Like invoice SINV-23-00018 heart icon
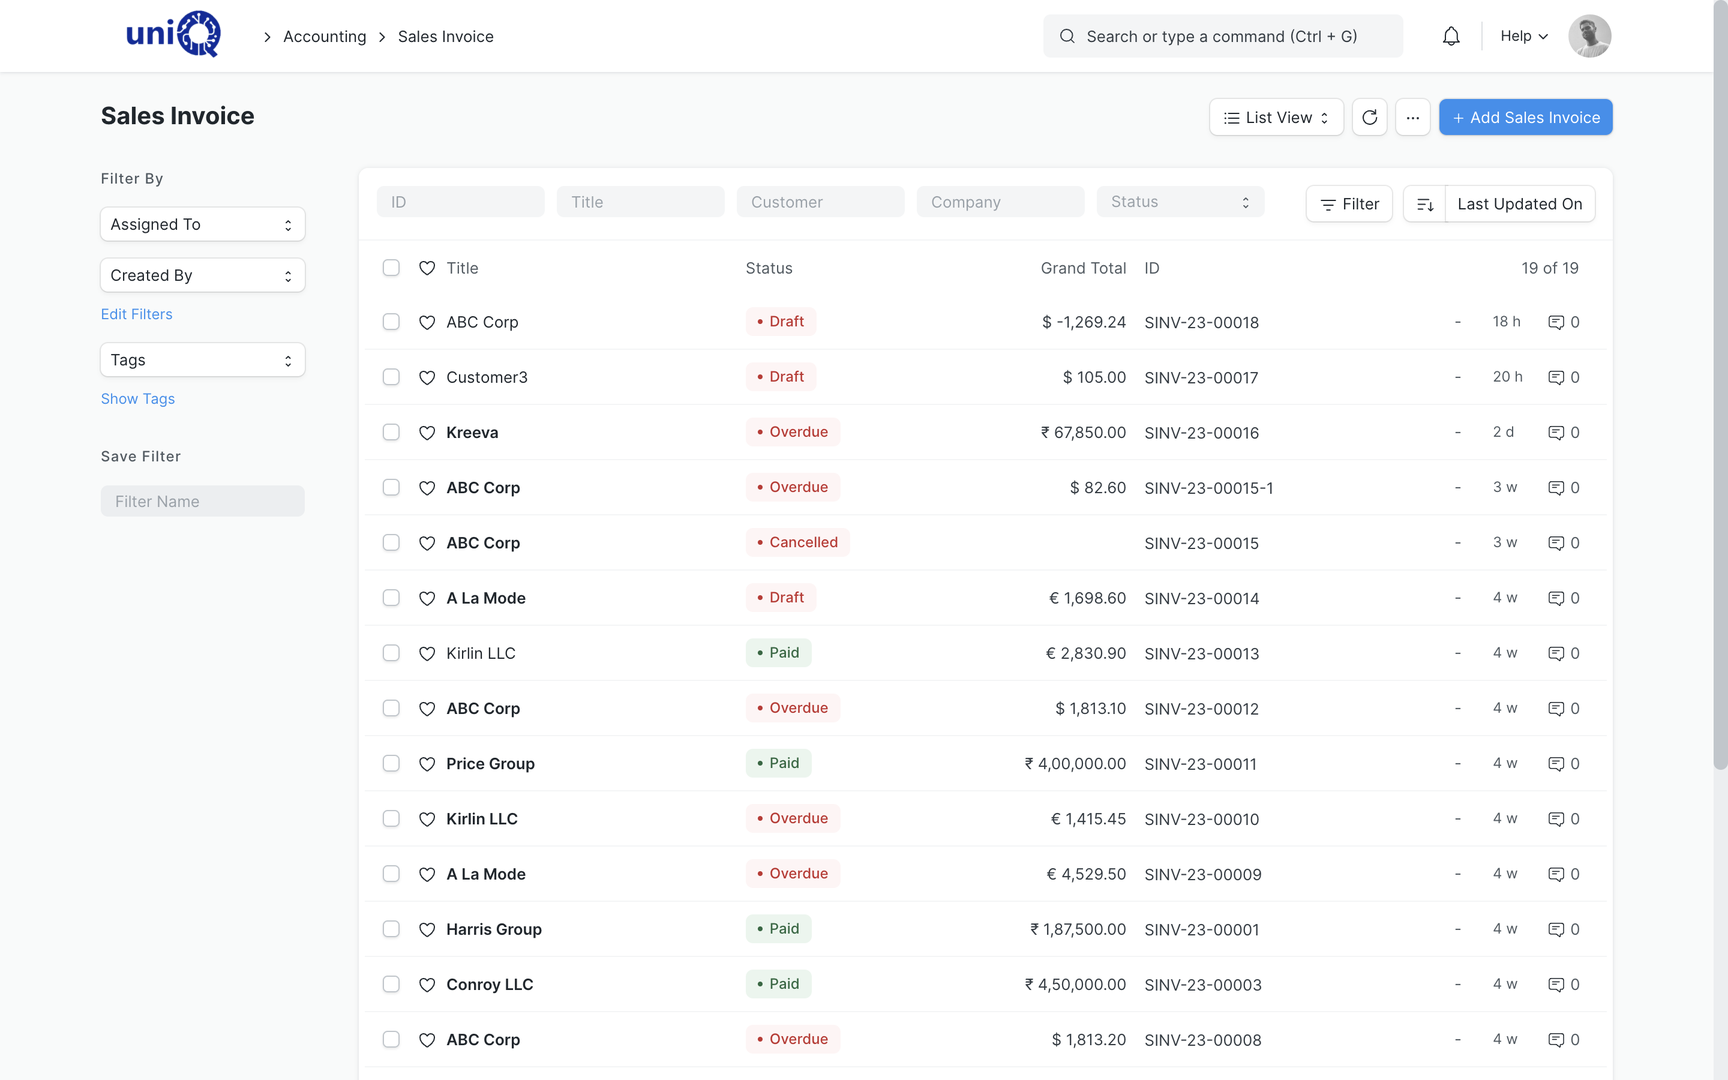This screenshot has height=1080, width=1728. tap(427, 322)
